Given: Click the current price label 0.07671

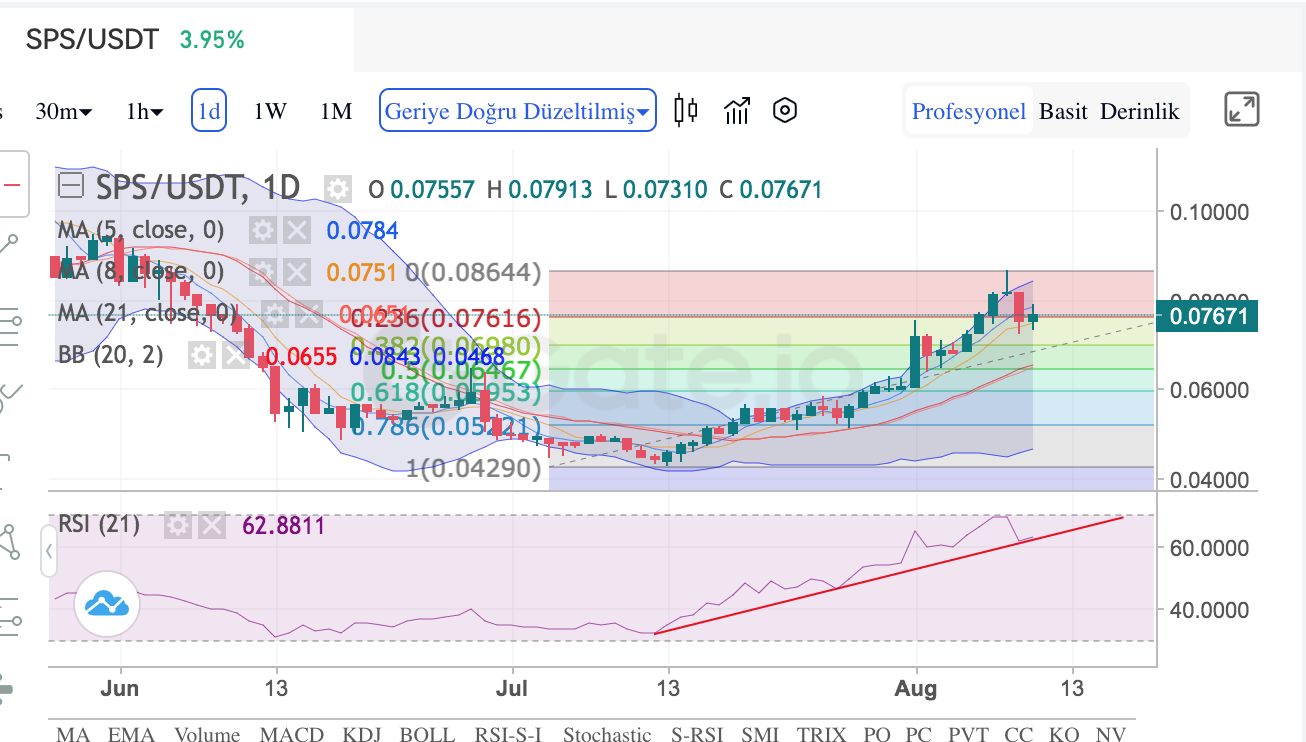Looking at the screenshot, I should tap(1207, 317).
